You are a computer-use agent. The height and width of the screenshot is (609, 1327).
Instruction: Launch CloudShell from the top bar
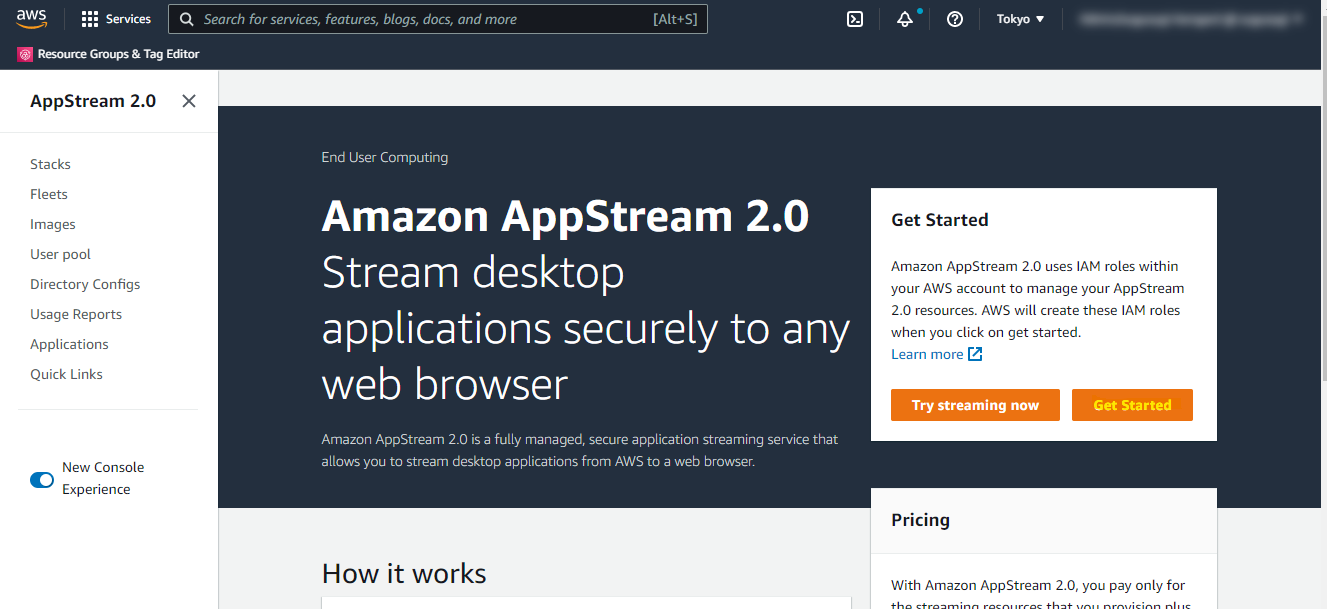tap(854, 18)
